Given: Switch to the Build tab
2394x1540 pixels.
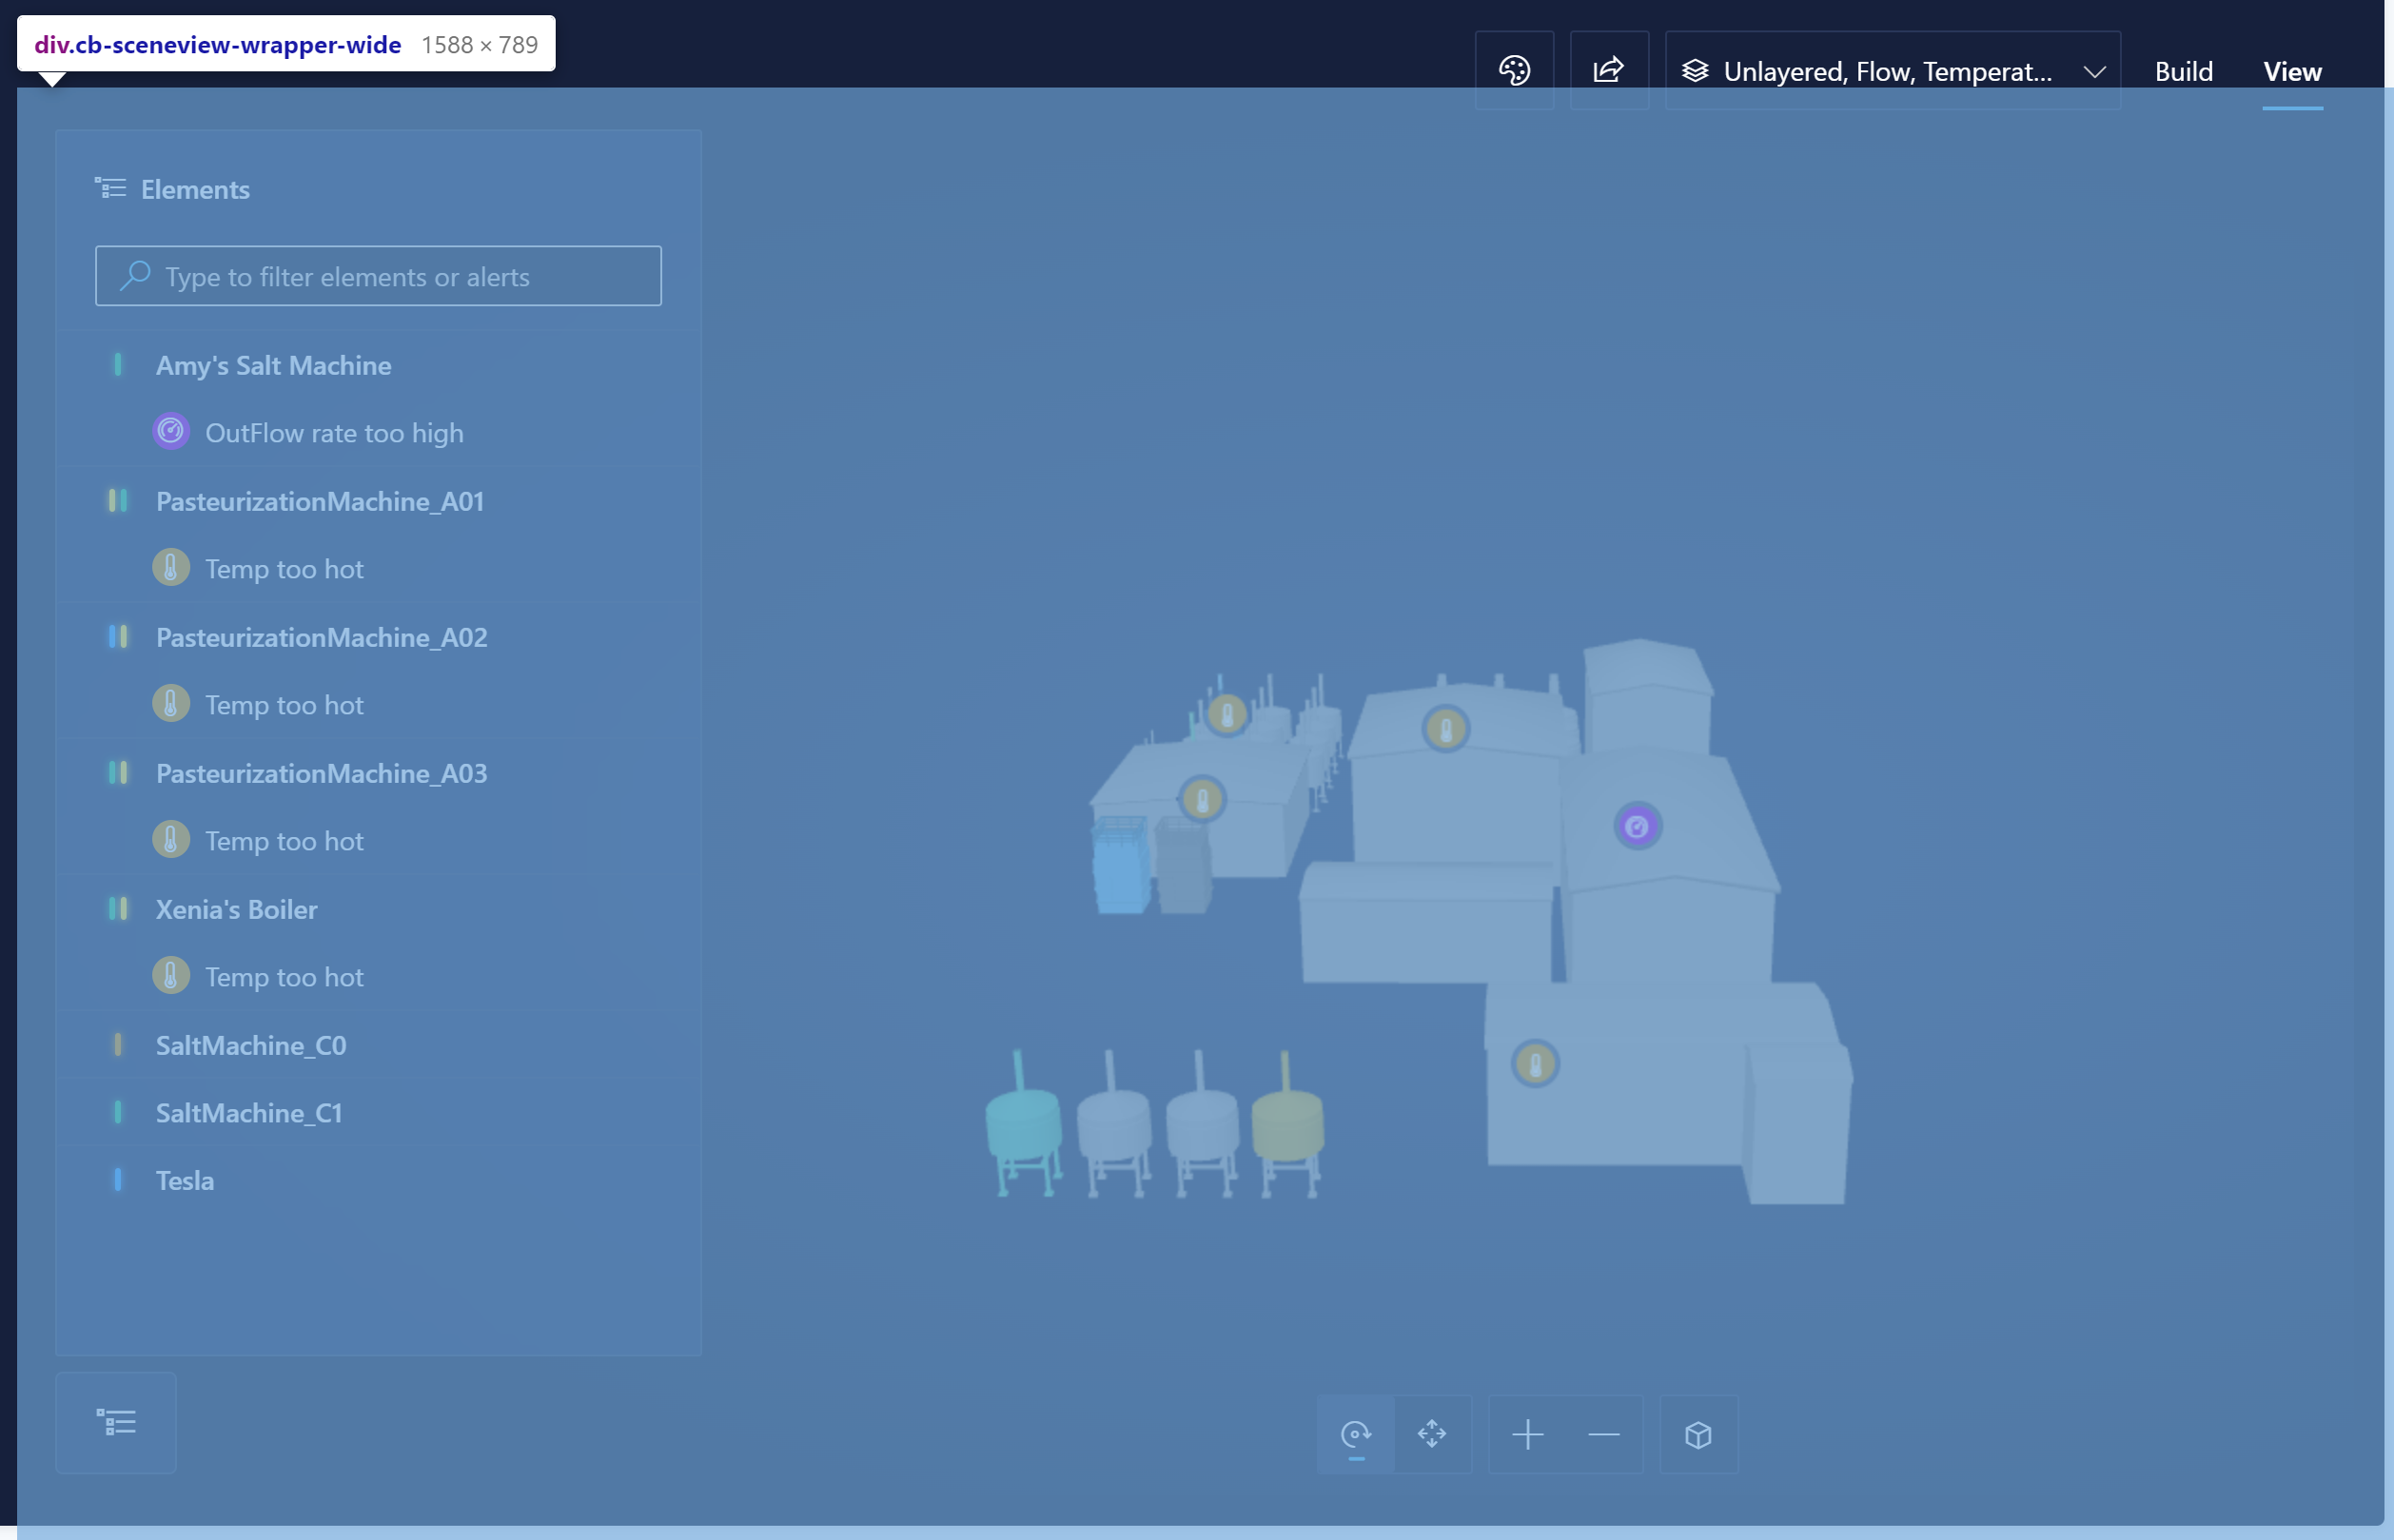Looking at the screenshot, I should click(2184, 70).
